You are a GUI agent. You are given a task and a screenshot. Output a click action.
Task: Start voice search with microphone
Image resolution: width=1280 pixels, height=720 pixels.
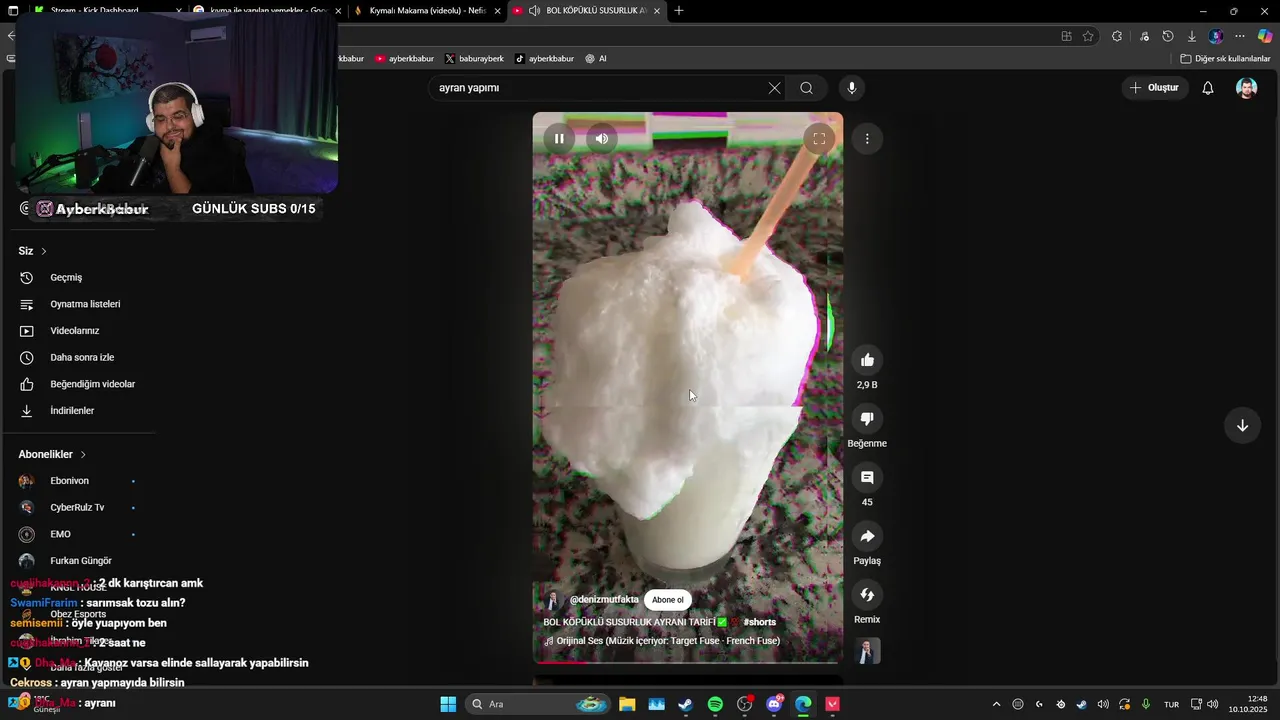click(852, 88)
